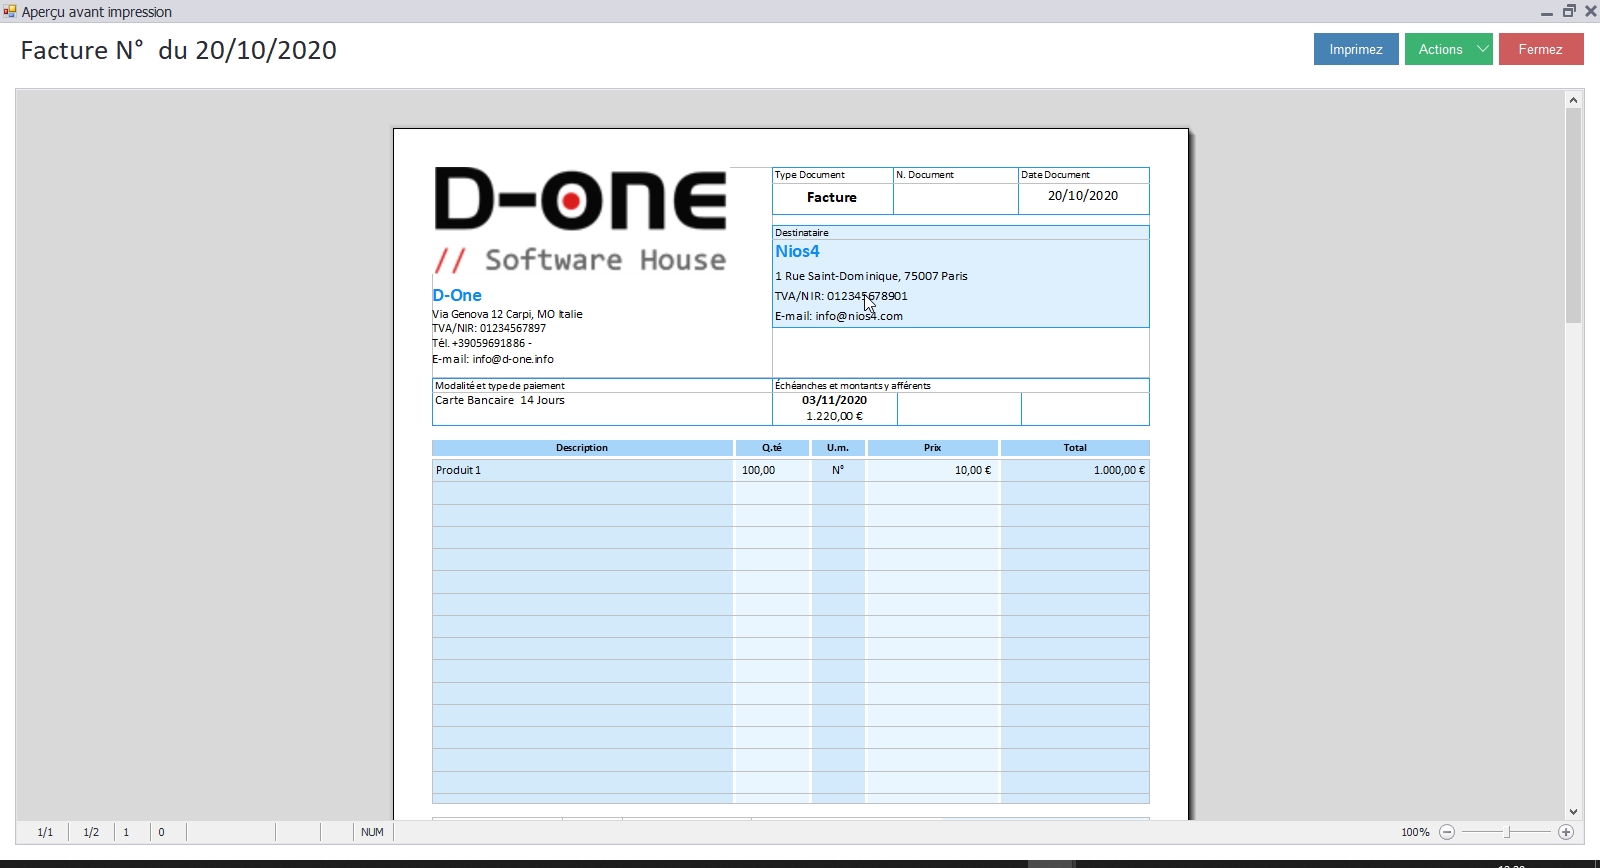Click the Nios4 recipient name
The width and height of the screenshot is (1600, 868).
797,252
